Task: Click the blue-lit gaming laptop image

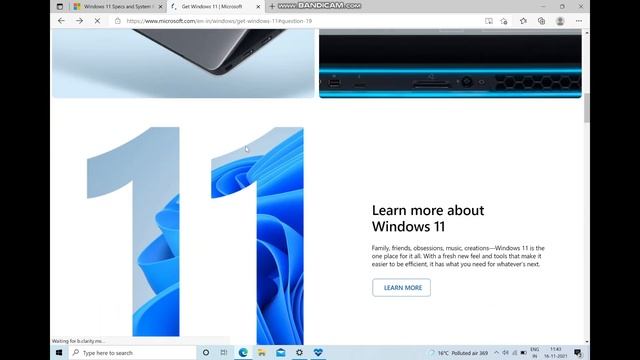Action: (x=450, y=63)
